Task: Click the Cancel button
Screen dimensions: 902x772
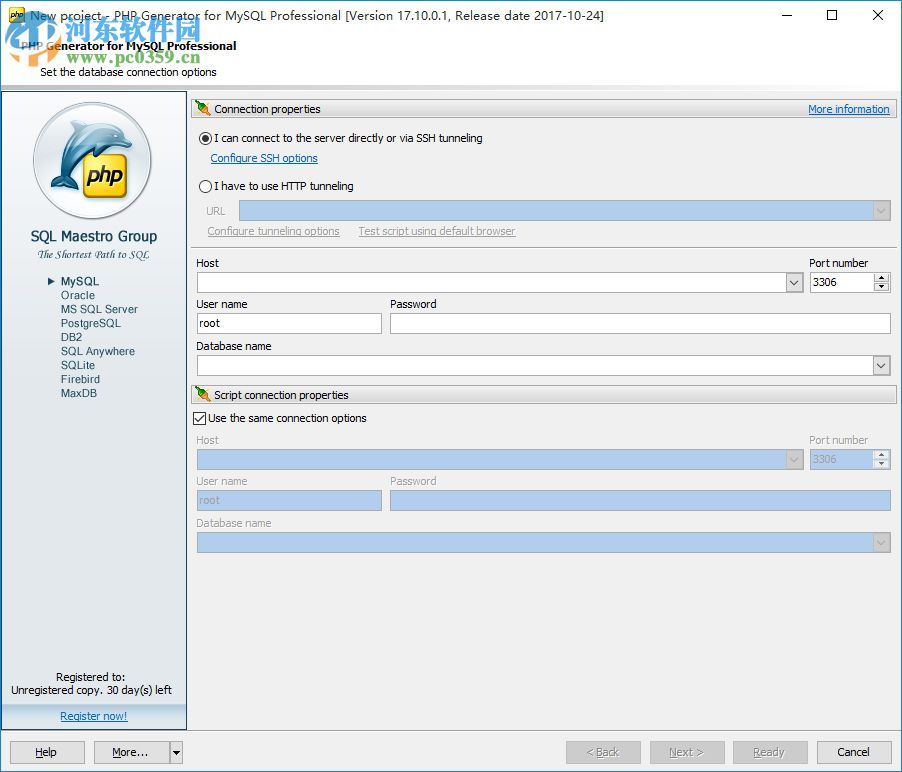Action: click(x=853, y=752)
